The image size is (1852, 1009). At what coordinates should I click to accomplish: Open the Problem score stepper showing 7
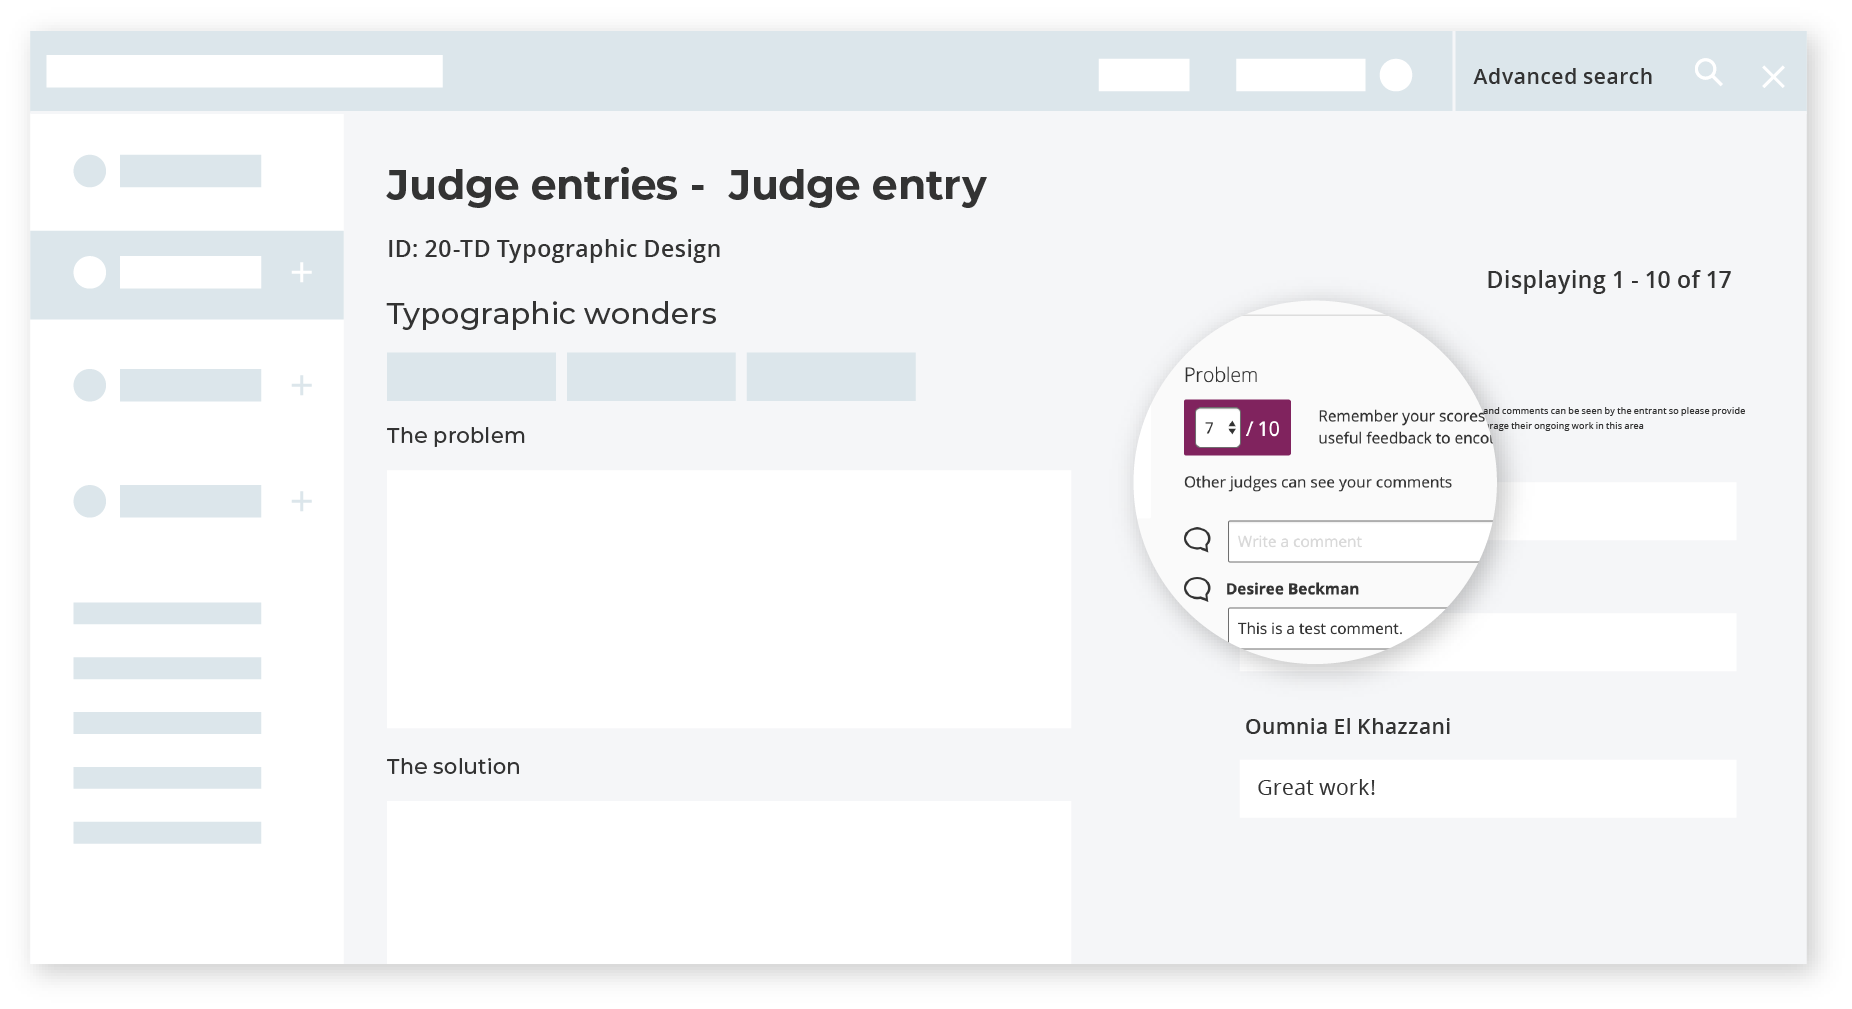pos(1218,428)
